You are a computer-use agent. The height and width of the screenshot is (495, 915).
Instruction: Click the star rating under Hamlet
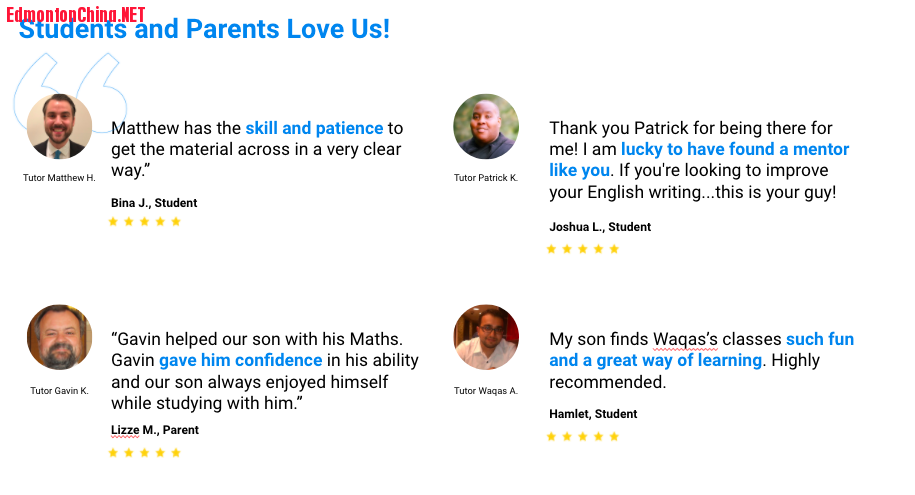582,437
